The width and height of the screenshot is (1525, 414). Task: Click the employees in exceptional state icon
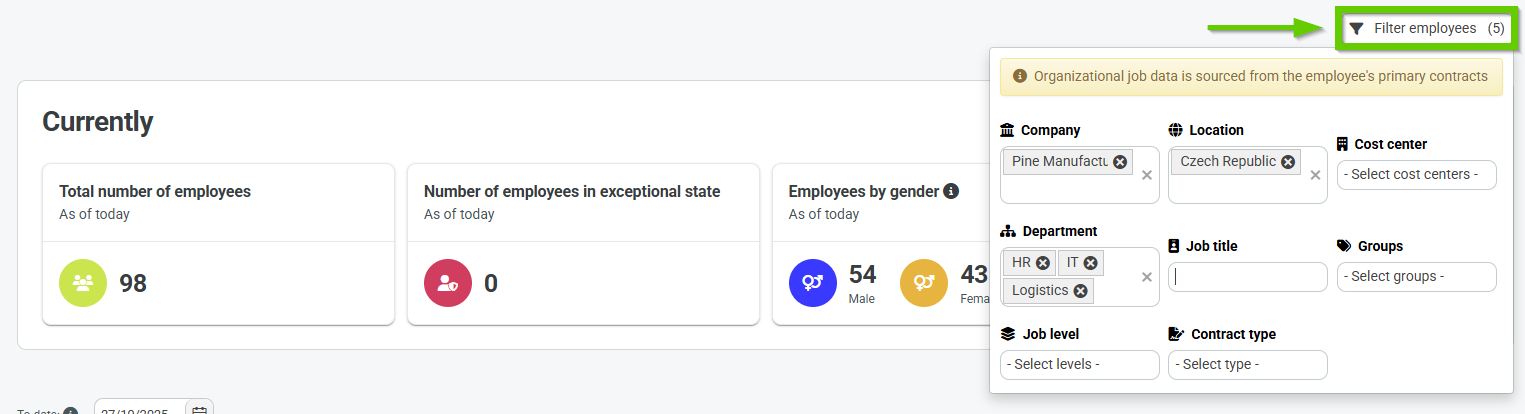click(x=448, y=283)
